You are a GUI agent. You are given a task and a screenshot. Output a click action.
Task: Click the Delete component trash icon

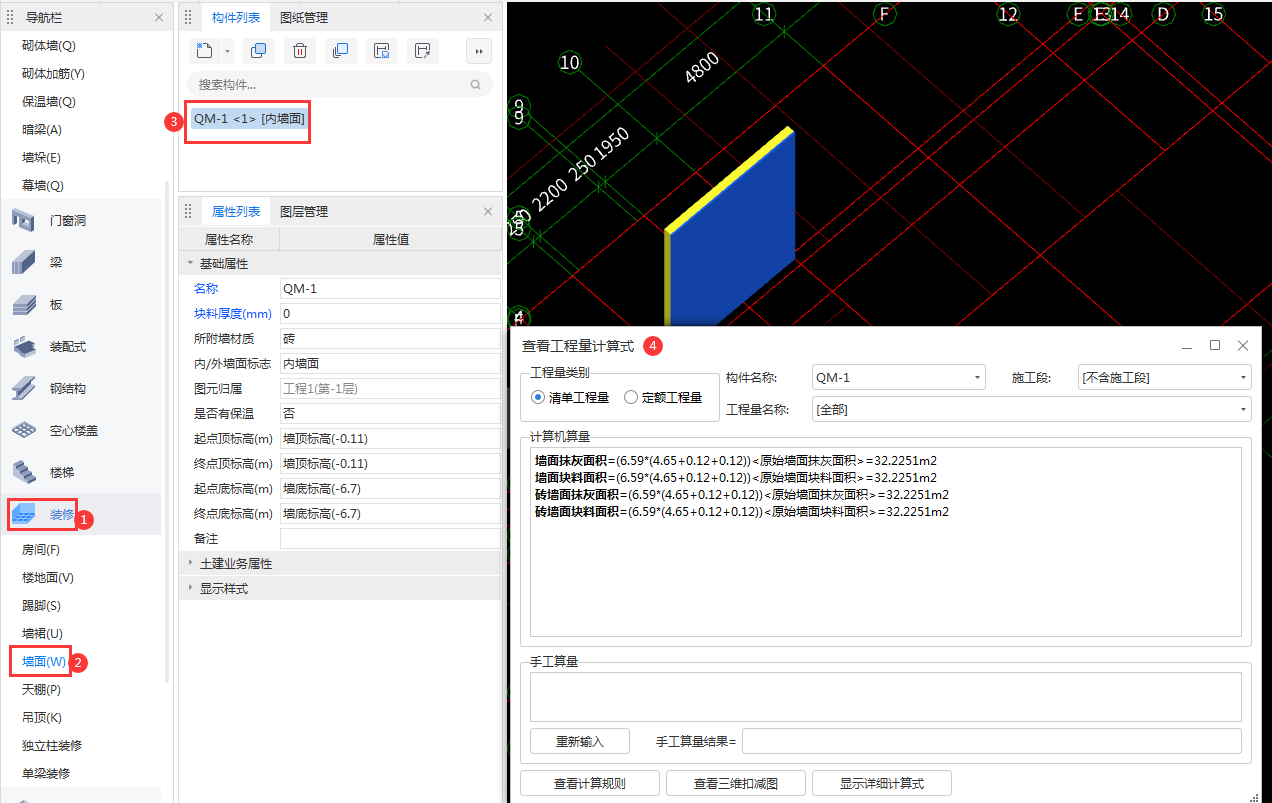coord(299,51)
